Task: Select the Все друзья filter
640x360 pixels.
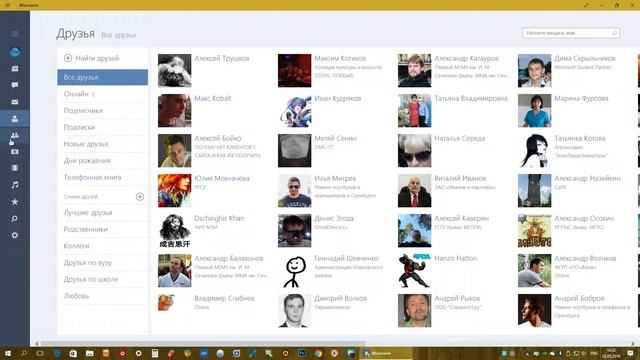Action: pos(102,77)
